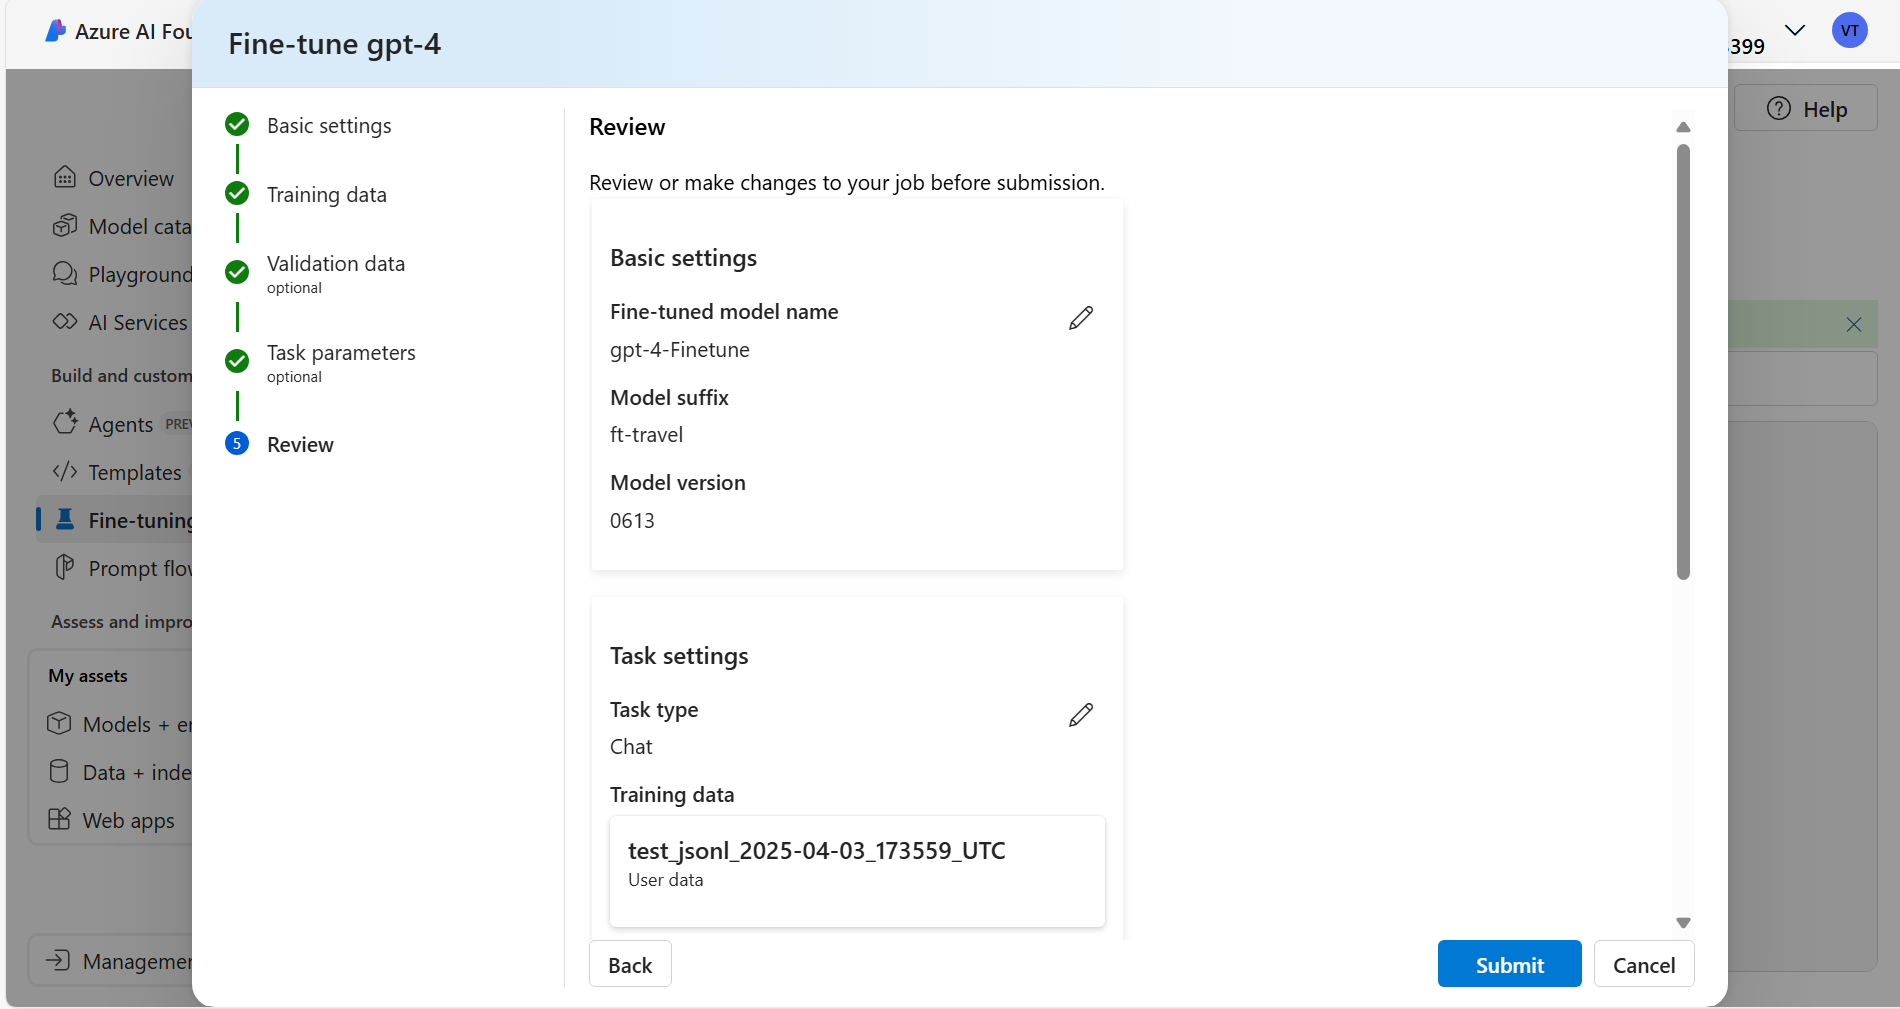Click the Training data green checkmark
Viewport: 1900px width, 1009px height.
237,193
